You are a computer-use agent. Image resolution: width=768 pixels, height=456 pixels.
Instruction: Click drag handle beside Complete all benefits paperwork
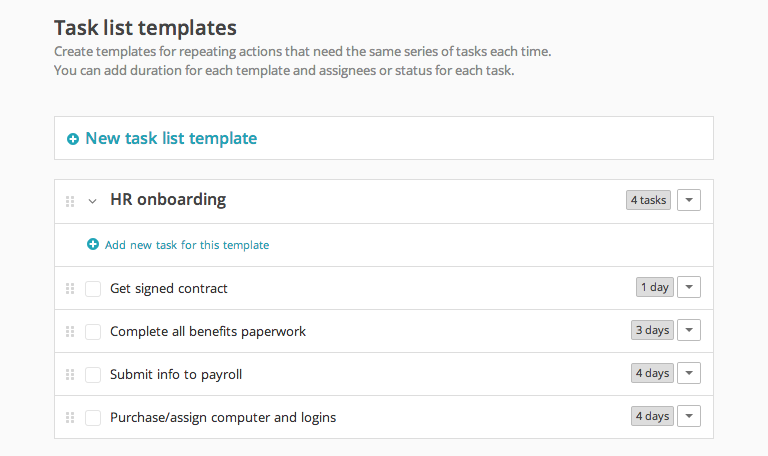[x=70, y=331]
